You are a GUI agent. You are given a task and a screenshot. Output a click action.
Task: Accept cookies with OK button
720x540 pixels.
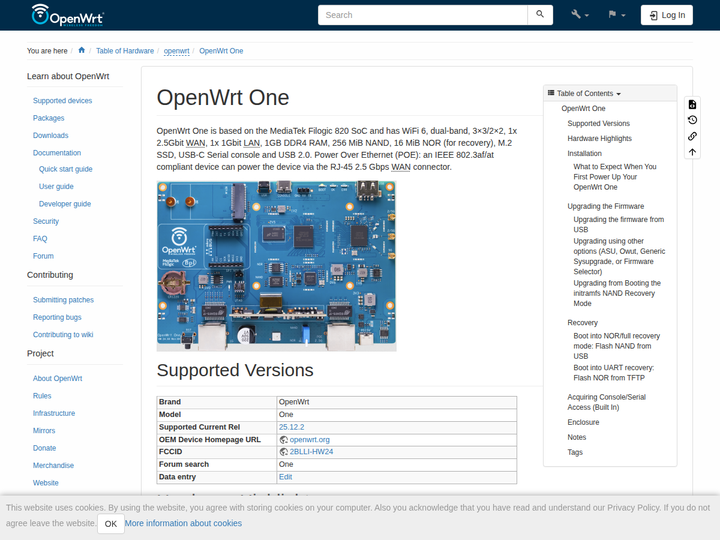111,524
